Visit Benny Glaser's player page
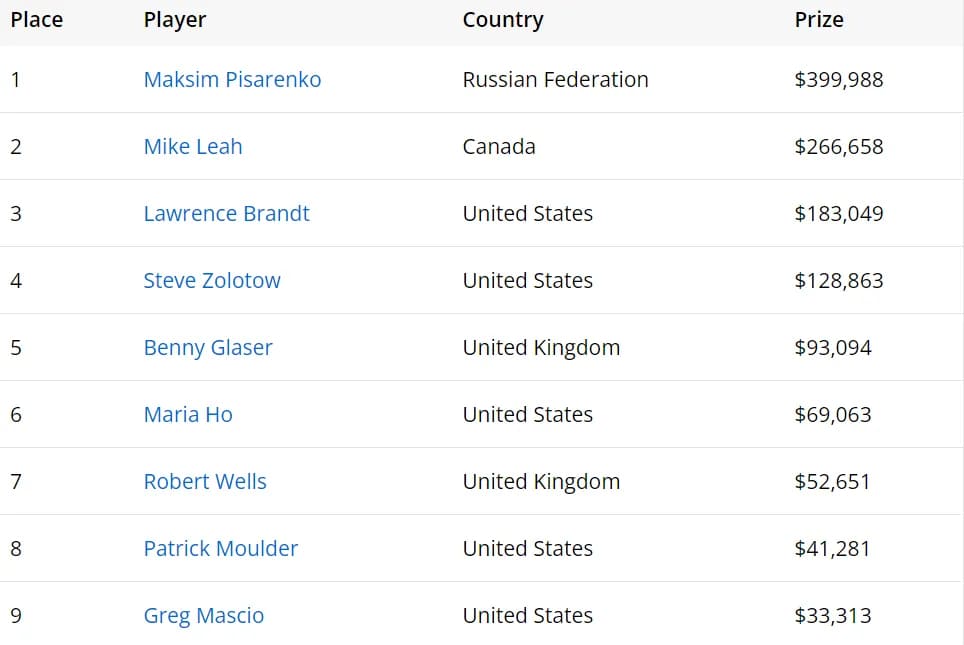The image size is (964, 645). 208,348
